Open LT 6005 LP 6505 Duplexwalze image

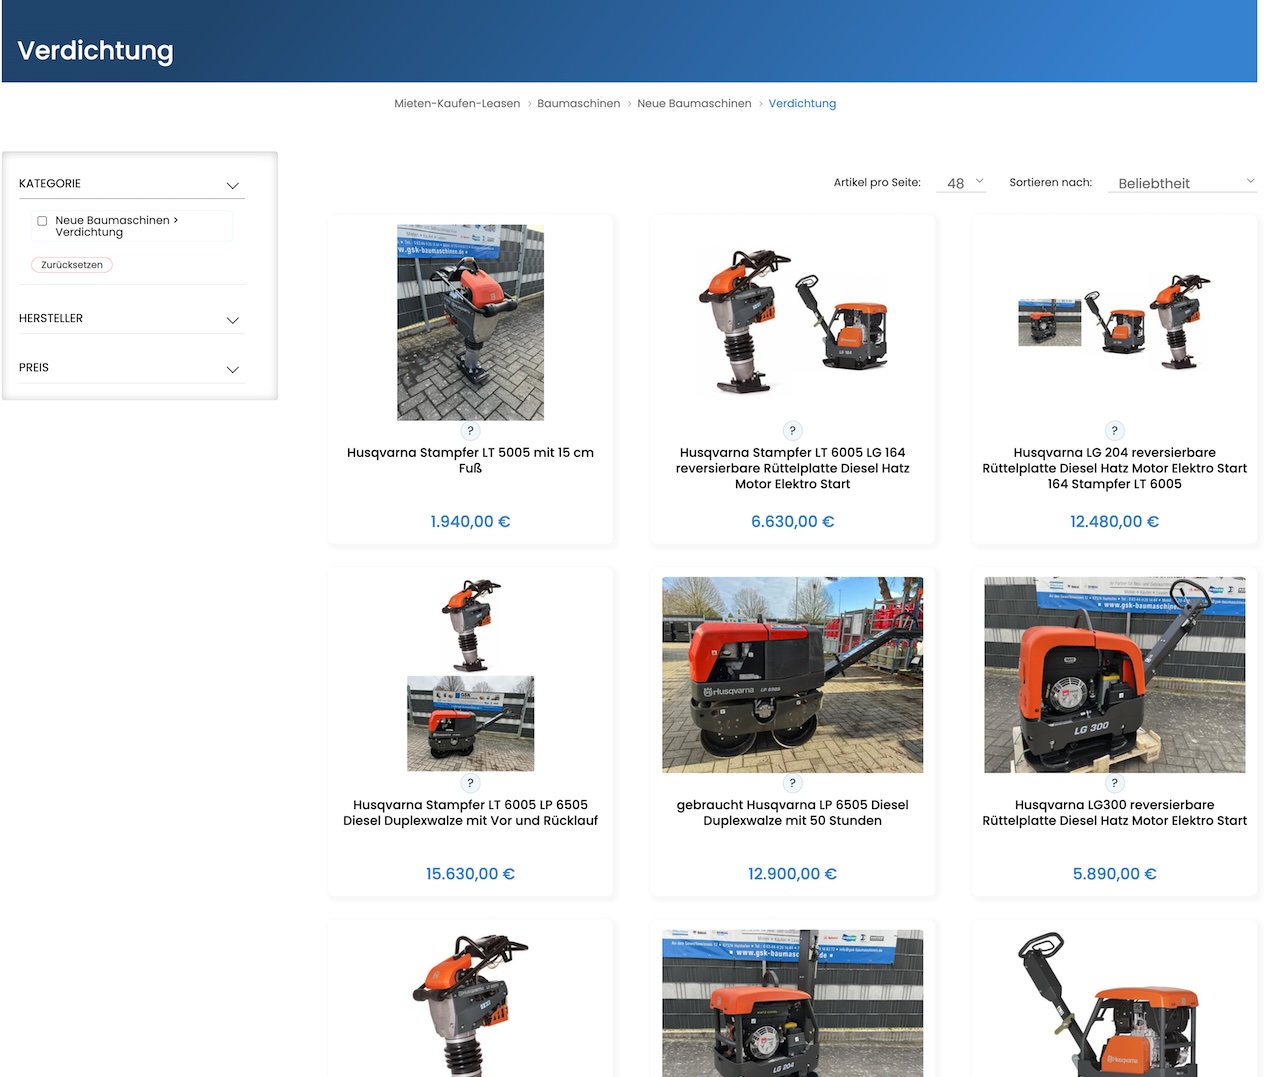click(x=470, y=674)
